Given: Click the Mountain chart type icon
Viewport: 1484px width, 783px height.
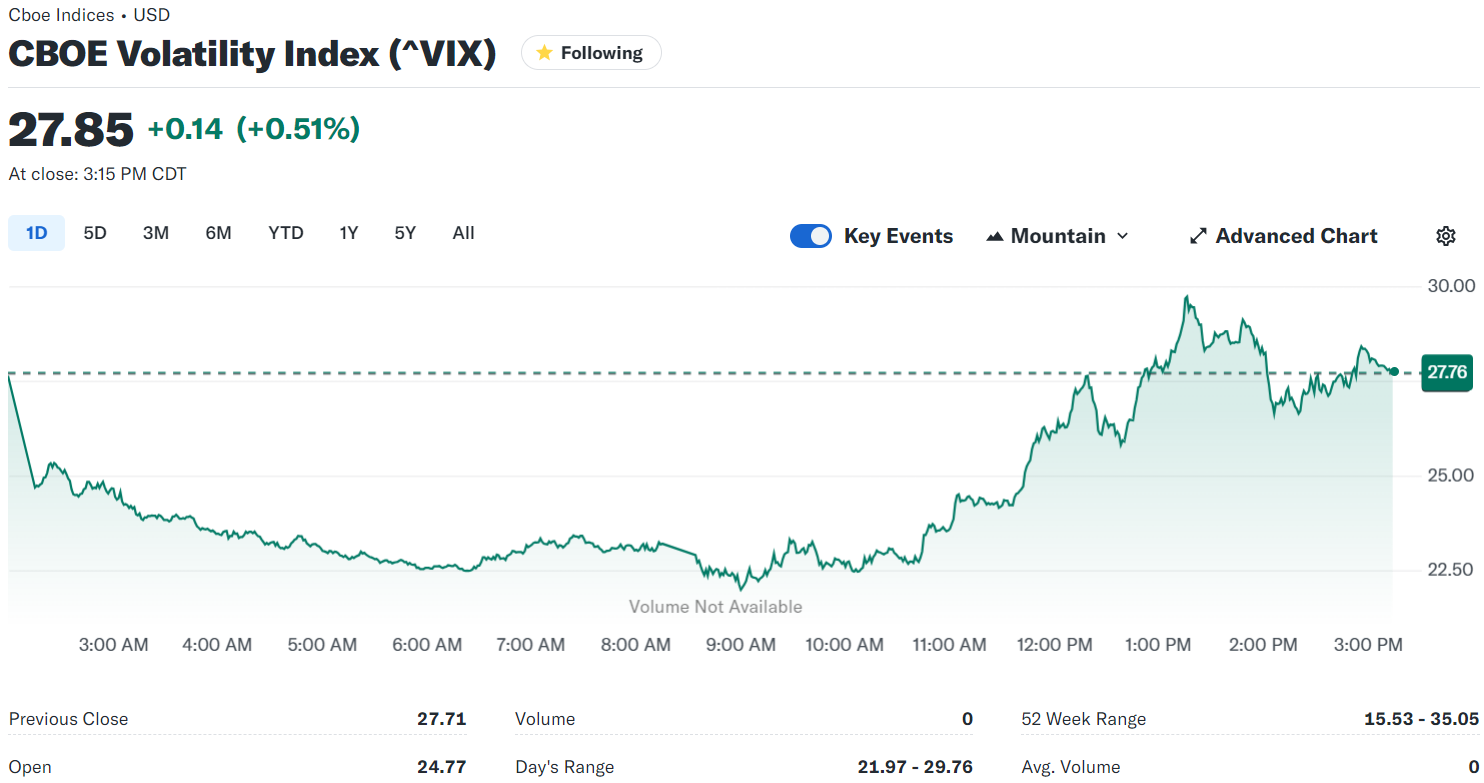Looking at the screenshot, I should click(x=994, y=237).
